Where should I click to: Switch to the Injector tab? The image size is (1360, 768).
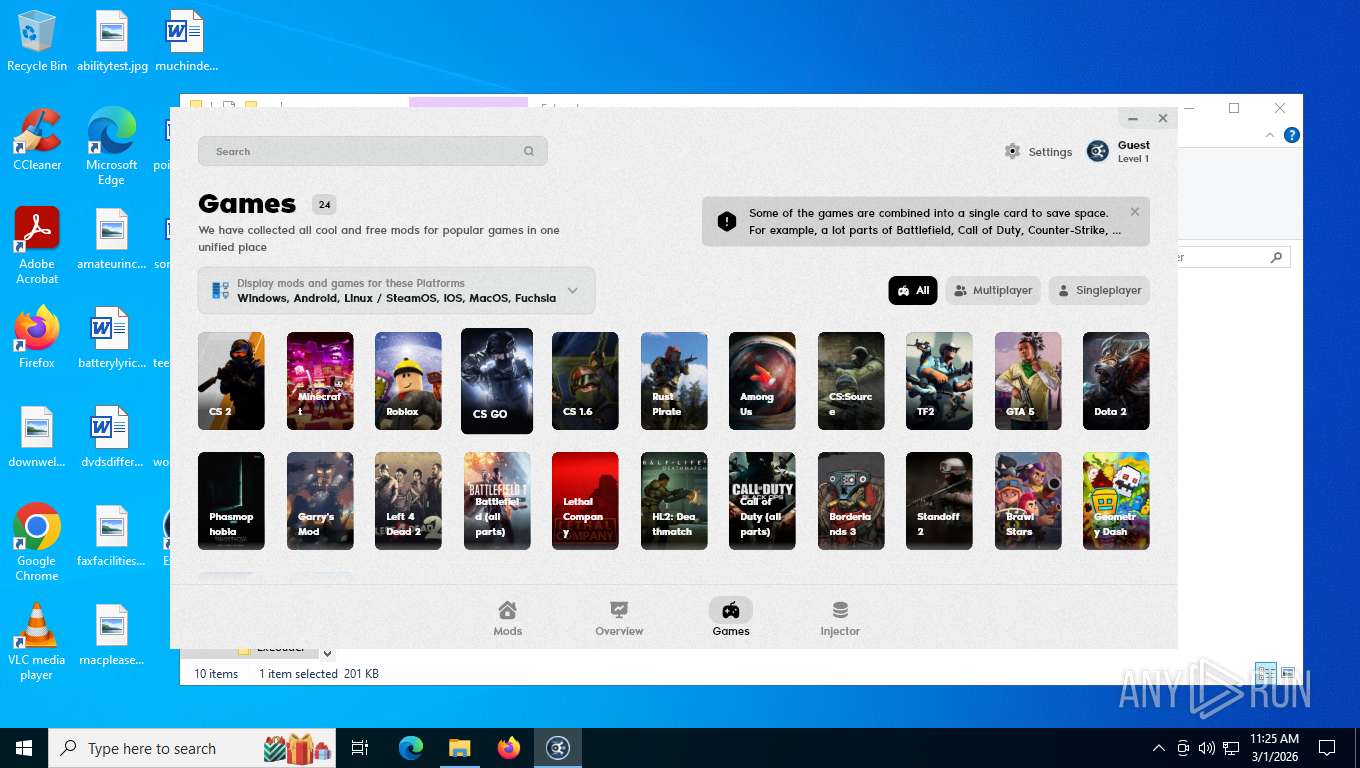(x=840, y=618)
